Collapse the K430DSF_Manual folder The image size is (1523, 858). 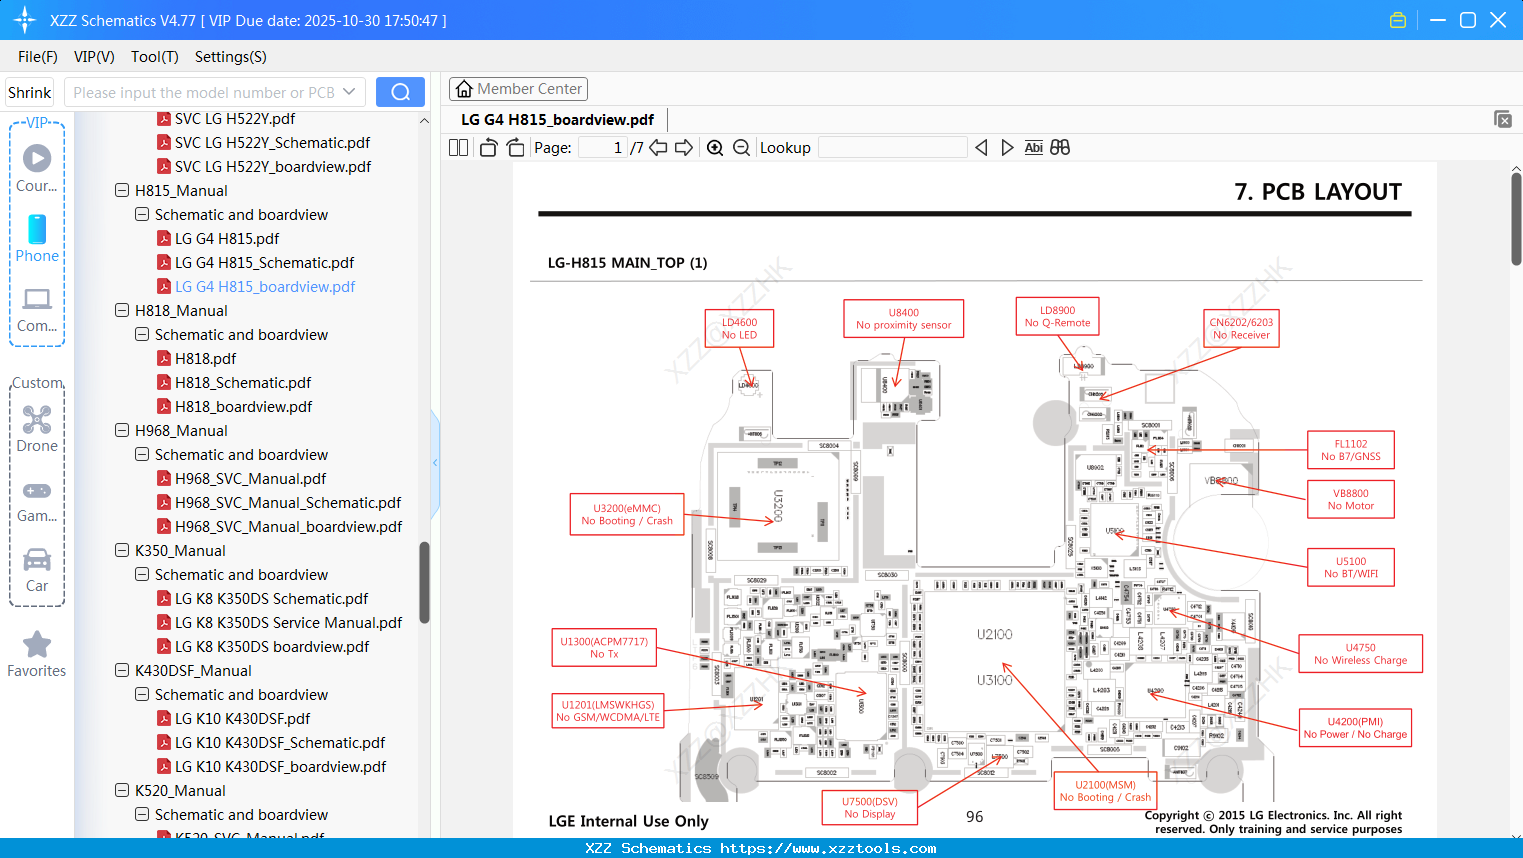point(122,670)
